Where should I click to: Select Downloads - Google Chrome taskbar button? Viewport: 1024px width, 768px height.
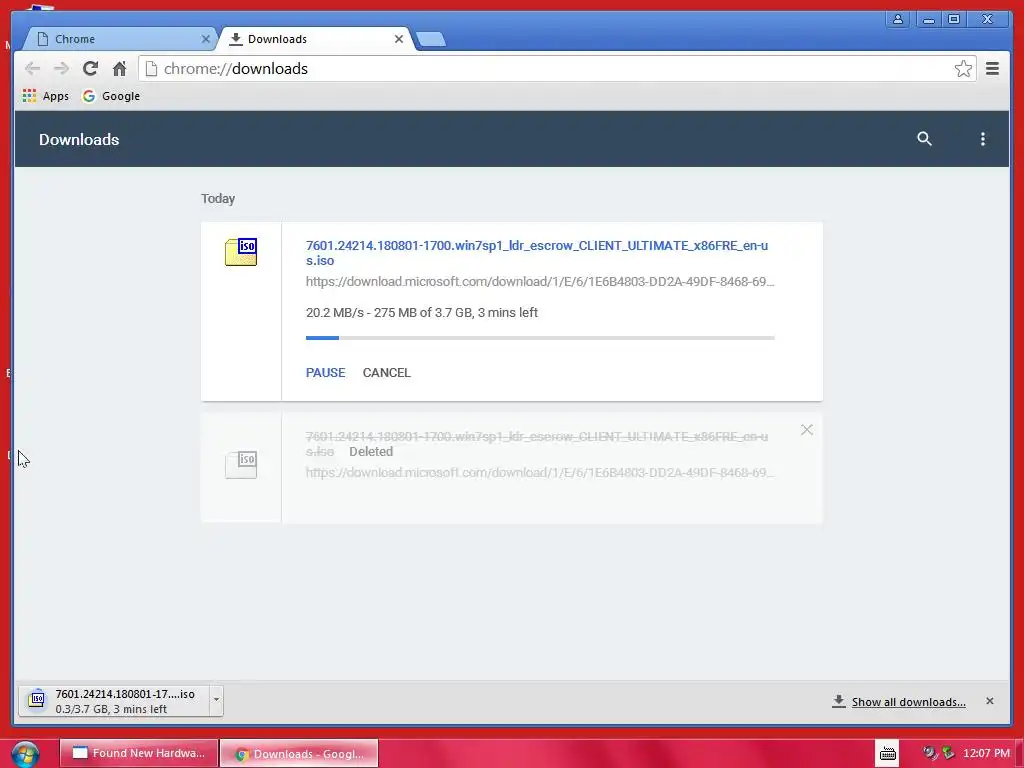tap(299, 754)
